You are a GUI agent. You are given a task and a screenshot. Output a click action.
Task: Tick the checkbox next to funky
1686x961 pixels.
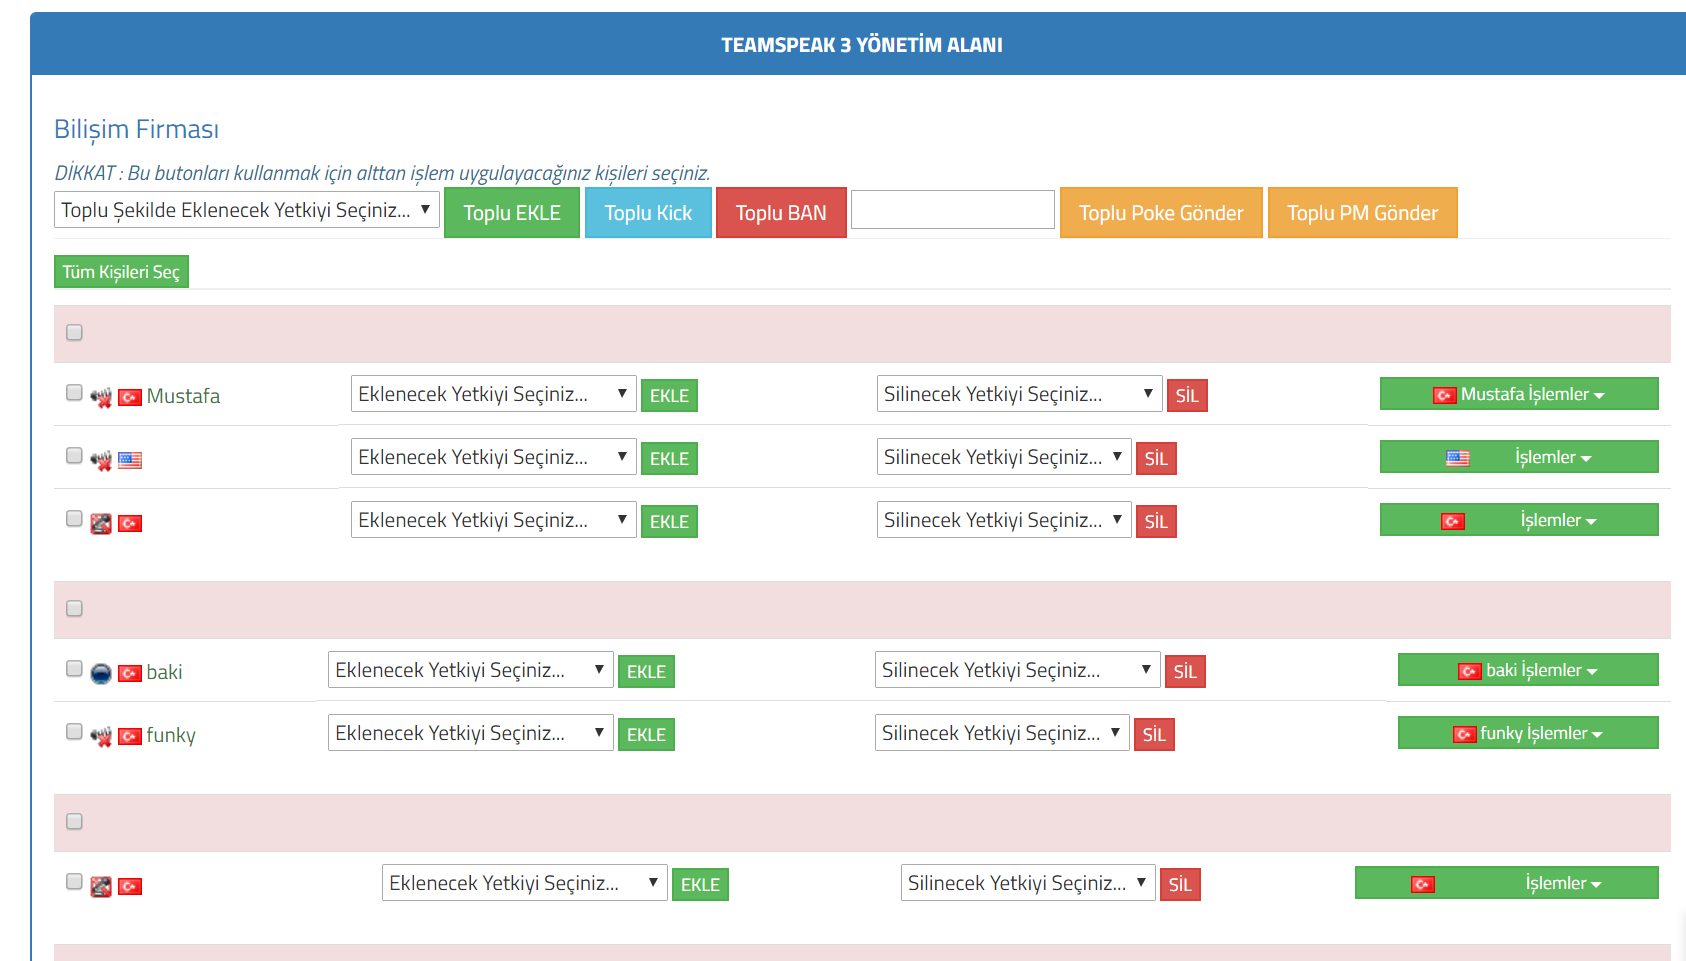click(x=74, y=731)
